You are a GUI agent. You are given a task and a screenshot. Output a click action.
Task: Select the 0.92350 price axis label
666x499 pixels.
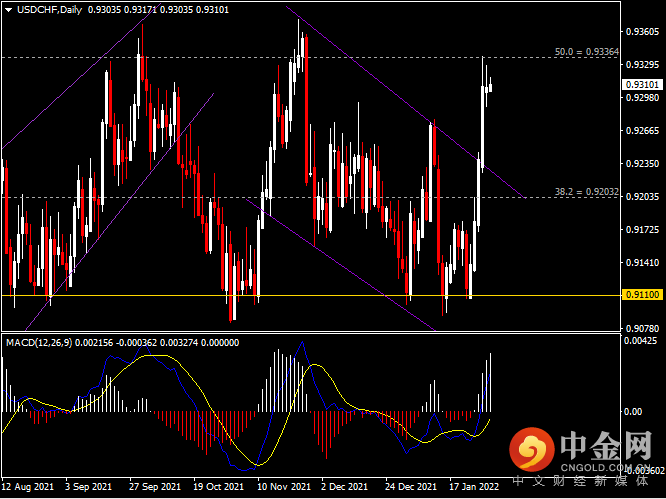point(642,164)
